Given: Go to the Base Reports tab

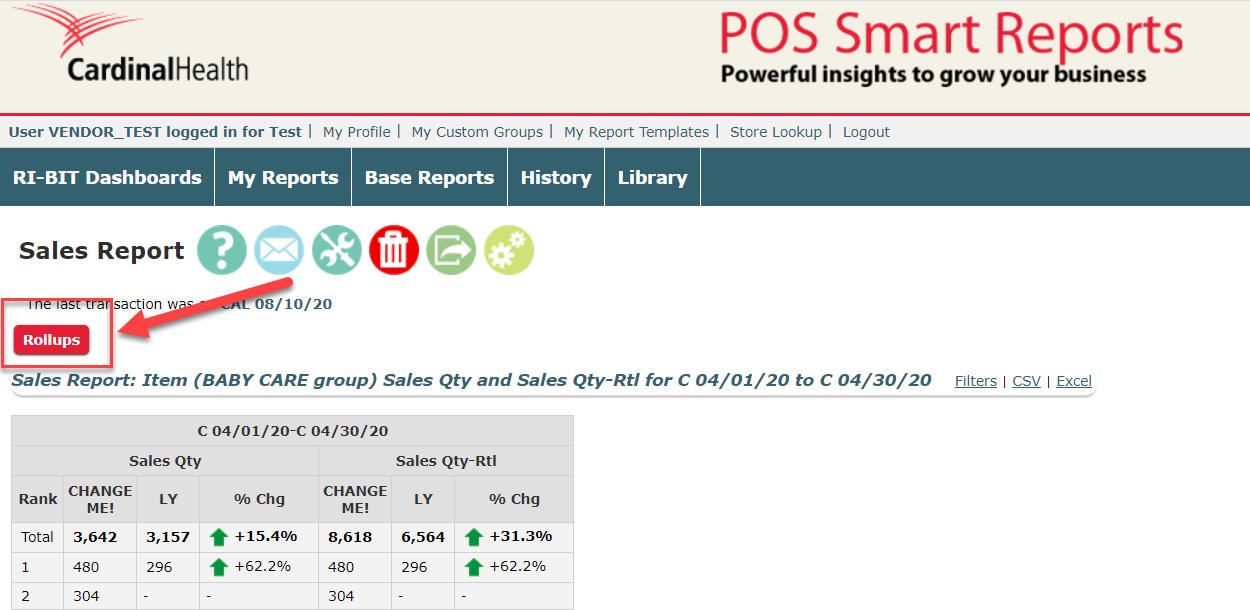Looking at the screenshot, I should click(x=429, y=178).
